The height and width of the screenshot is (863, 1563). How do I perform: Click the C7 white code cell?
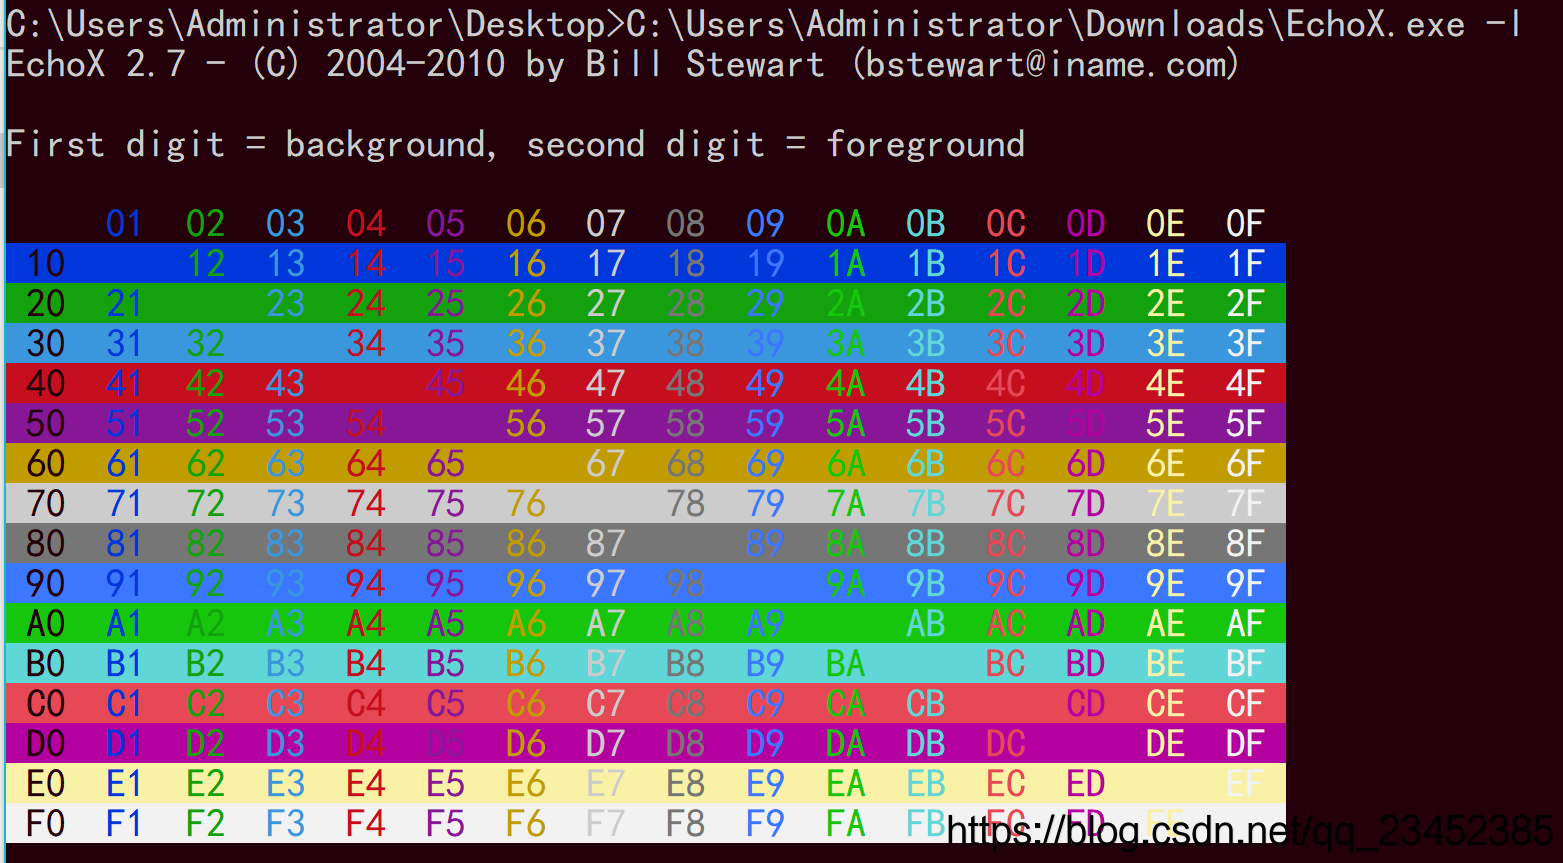(605, 703)
